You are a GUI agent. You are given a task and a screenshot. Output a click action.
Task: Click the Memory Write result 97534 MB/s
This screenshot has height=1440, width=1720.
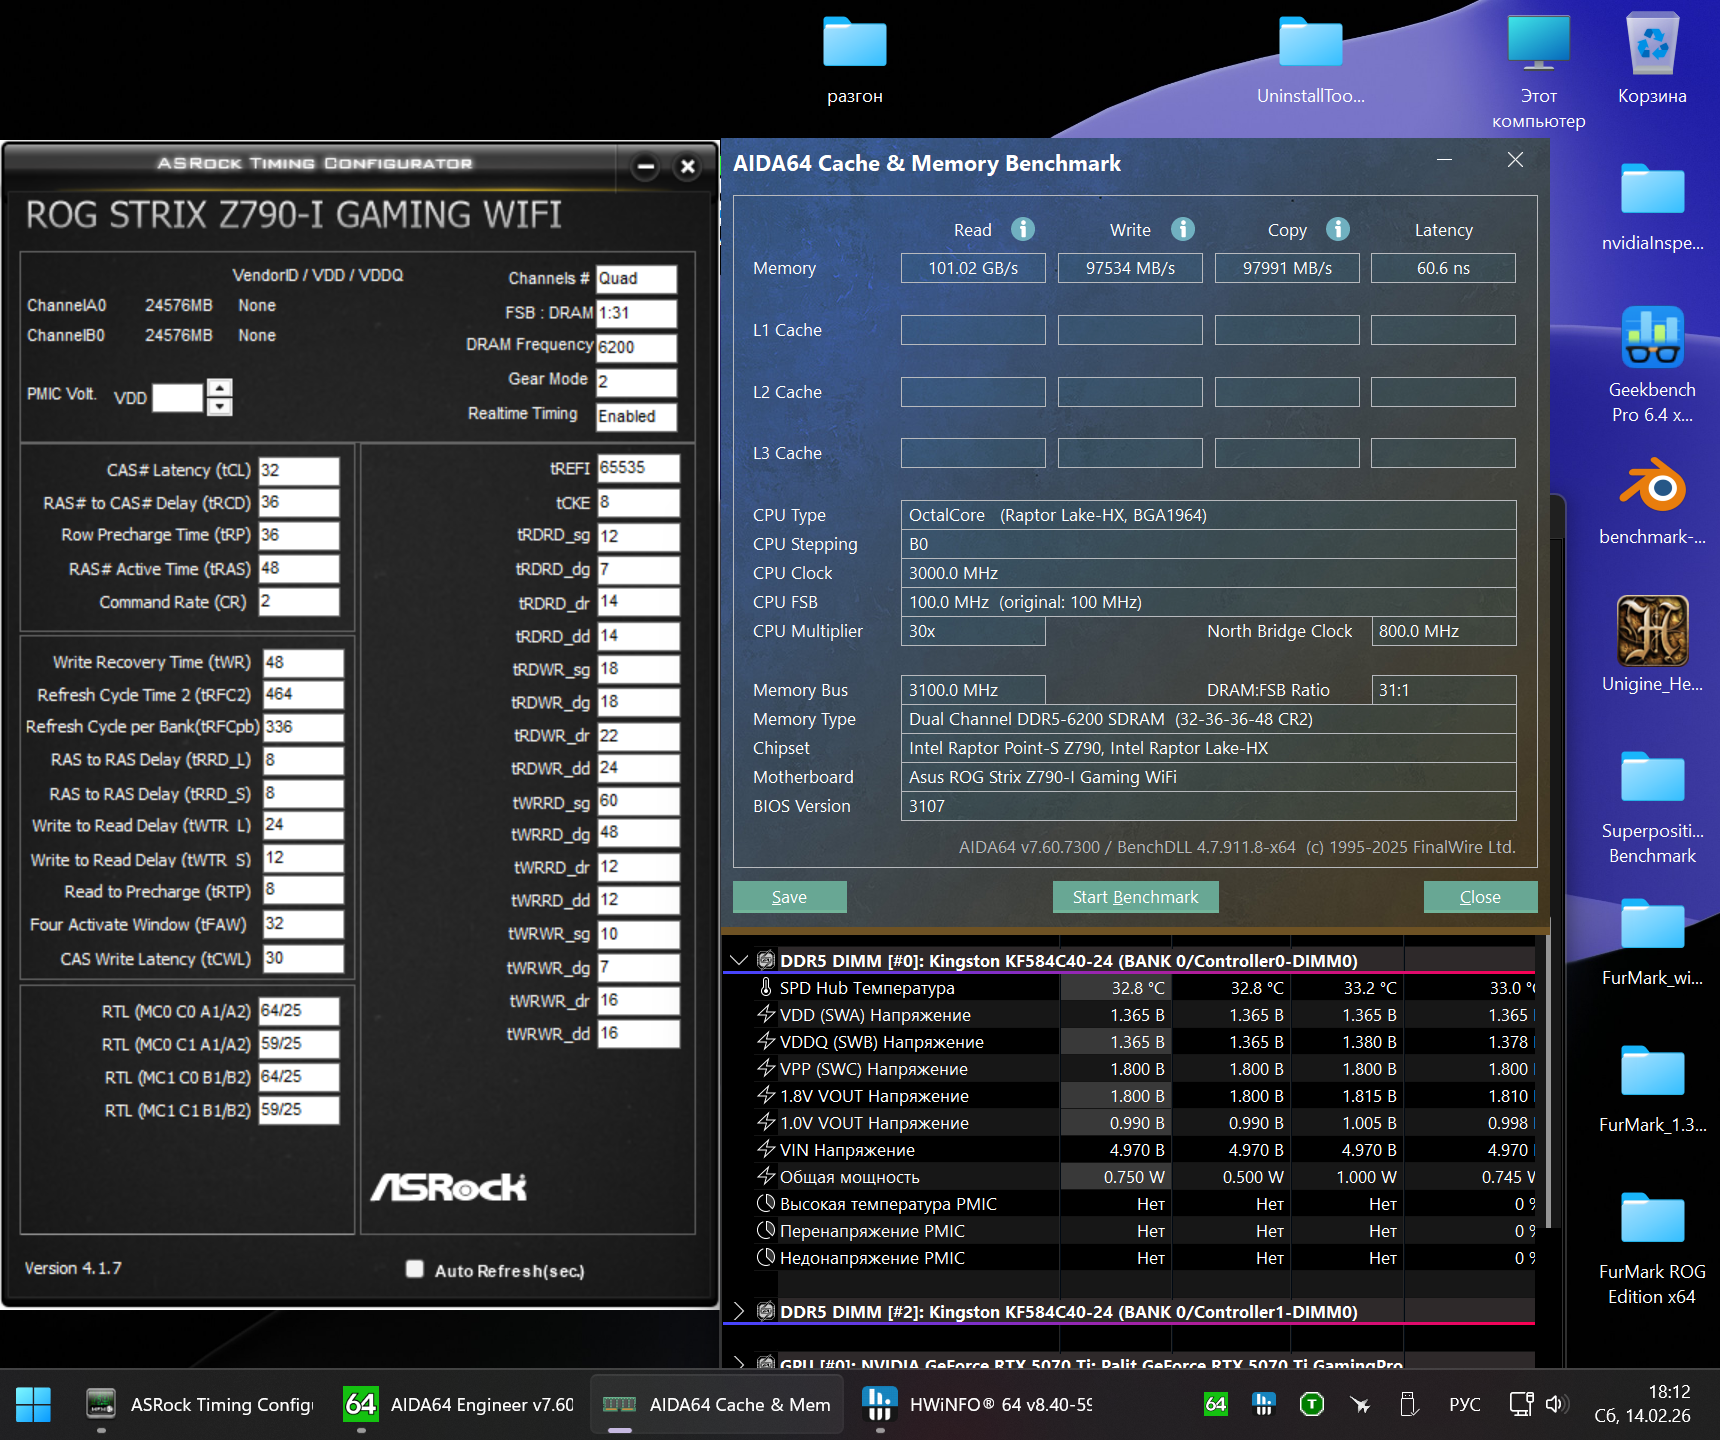pyautogui.click(x=1130, y=268)
